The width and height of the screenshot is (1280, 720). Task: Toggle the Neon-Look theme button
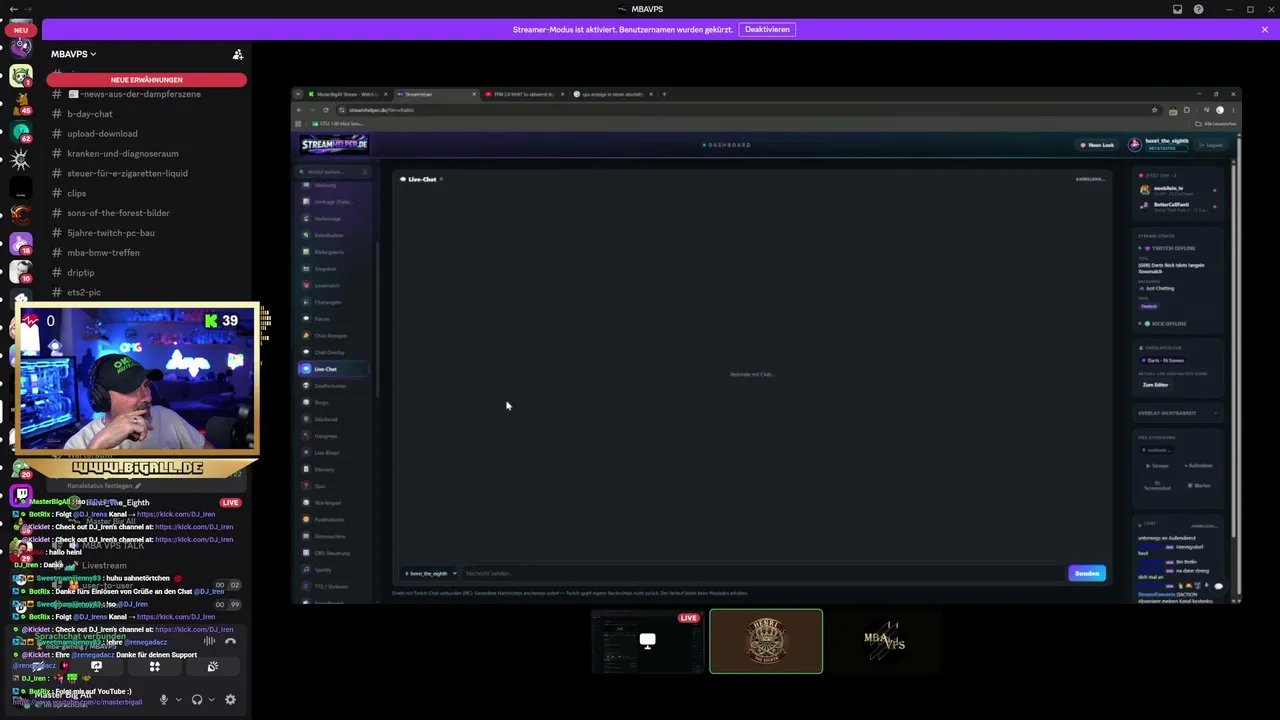tap(1097, 145)
